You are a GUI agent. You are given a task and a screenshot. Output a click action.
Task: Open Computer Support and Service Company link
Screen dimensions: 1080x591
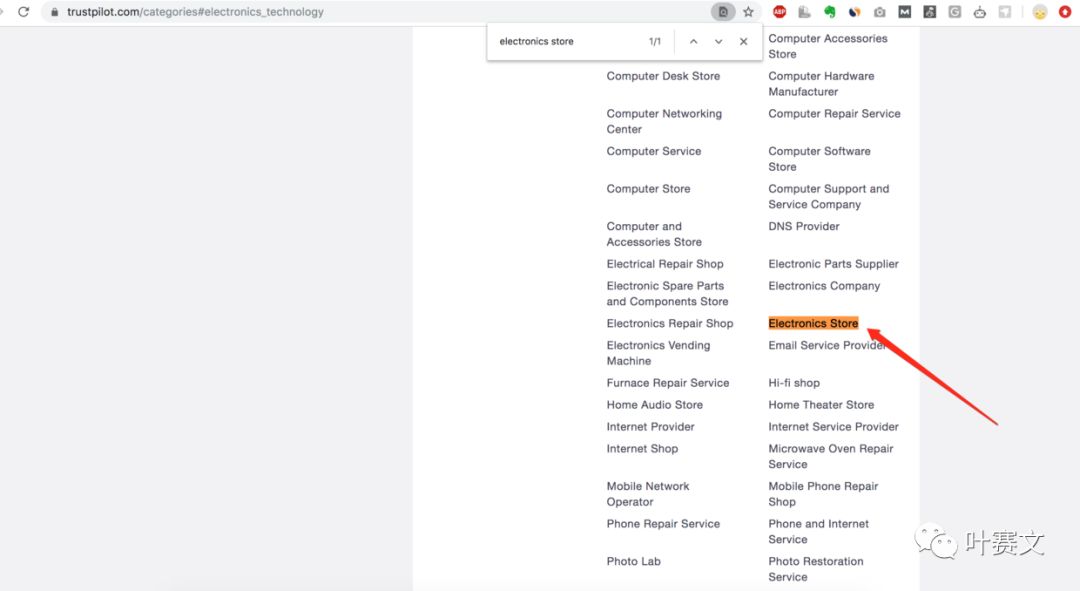pyautogui.click(x=829, y=196)
